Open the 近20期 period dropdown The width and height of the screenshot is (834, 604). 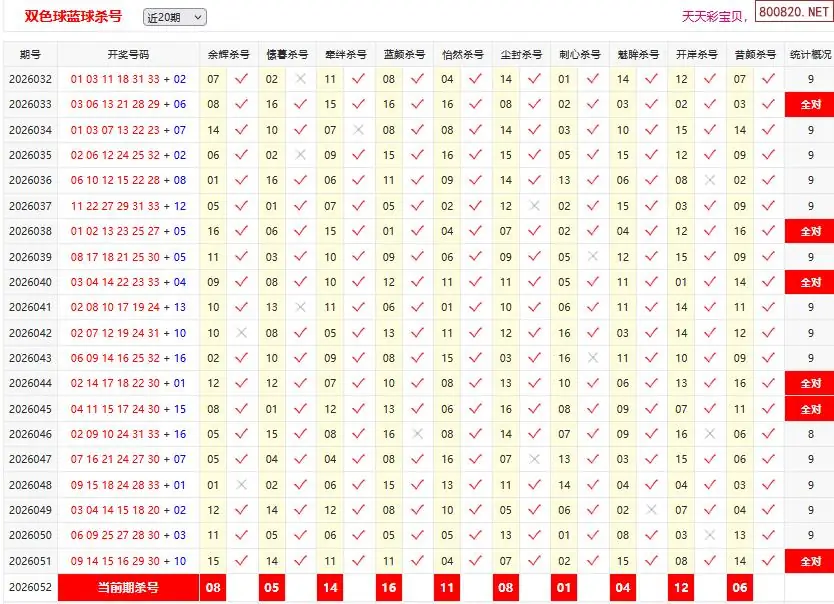174,18
